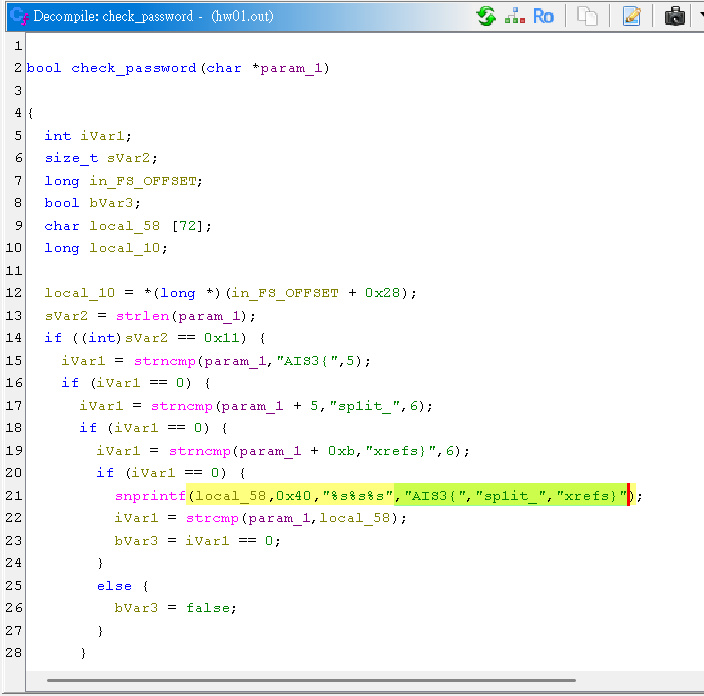Click the Decompile: check_password title text
704x696 pixels.
pyautogui.click(x=114, y=17)
